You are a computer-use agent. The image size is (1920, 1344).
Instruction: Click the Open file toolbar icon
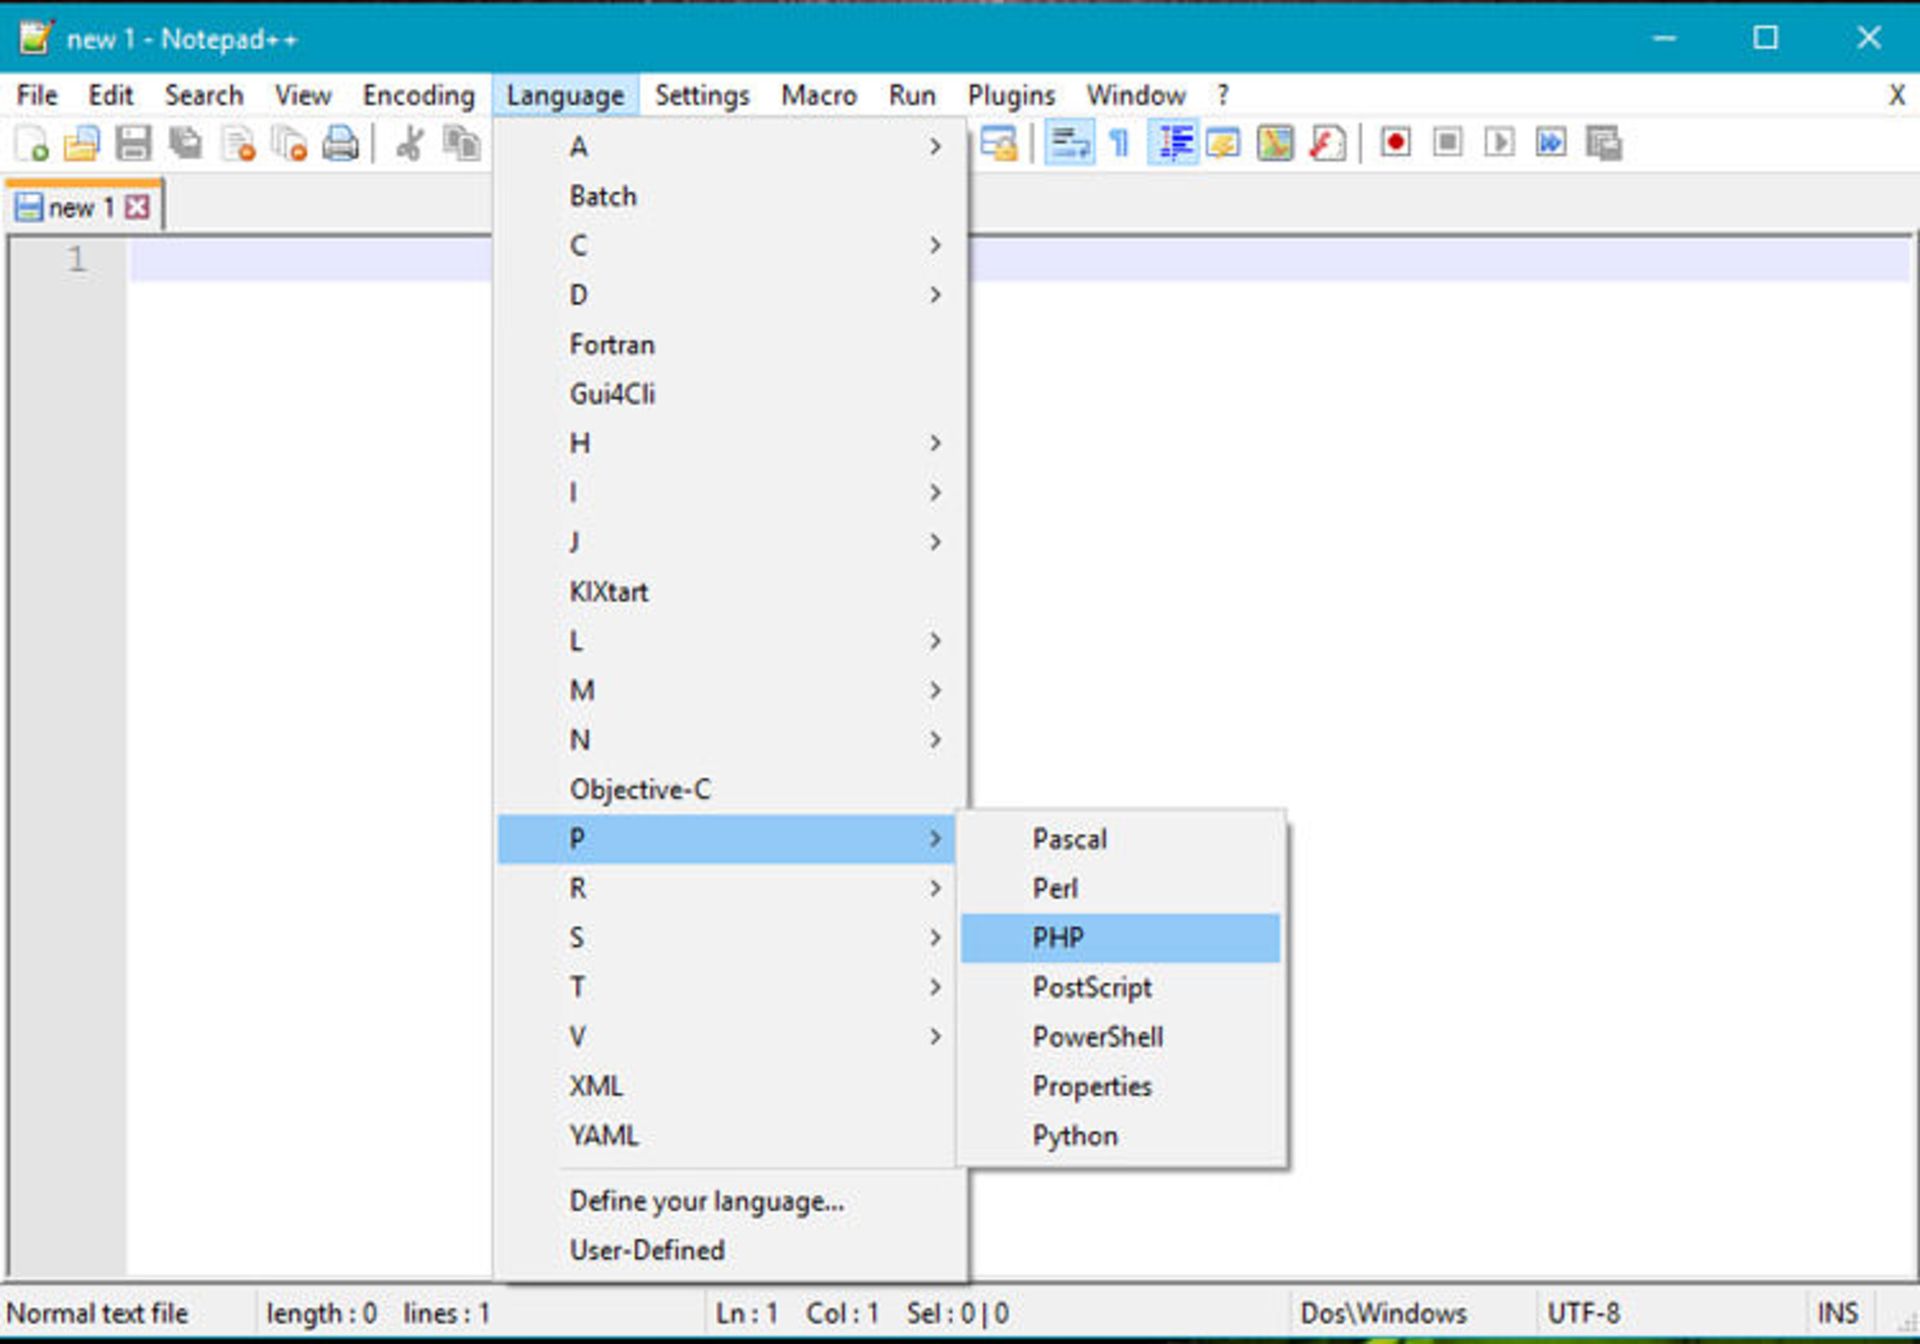point(82,144)
